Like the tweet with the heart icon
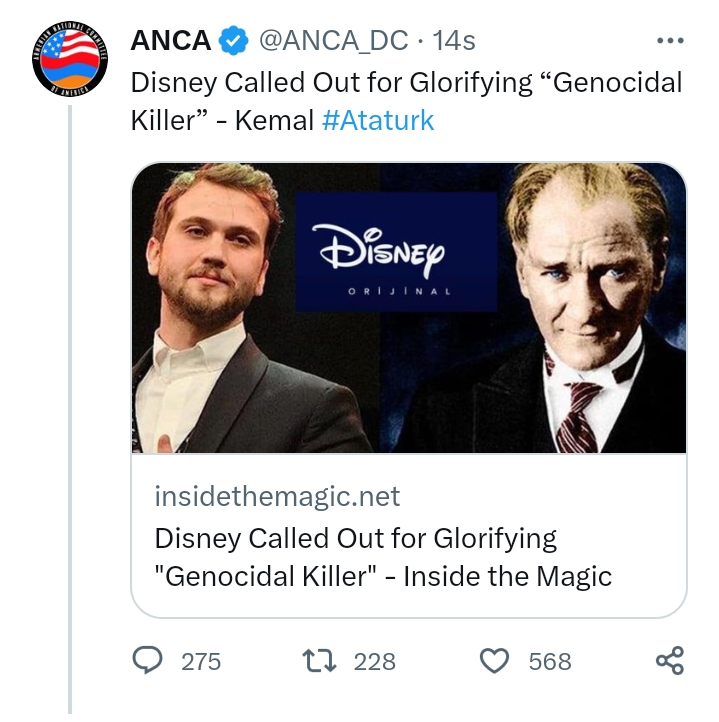The height and width of the screenshot is (722, 719). click(495, 660)
